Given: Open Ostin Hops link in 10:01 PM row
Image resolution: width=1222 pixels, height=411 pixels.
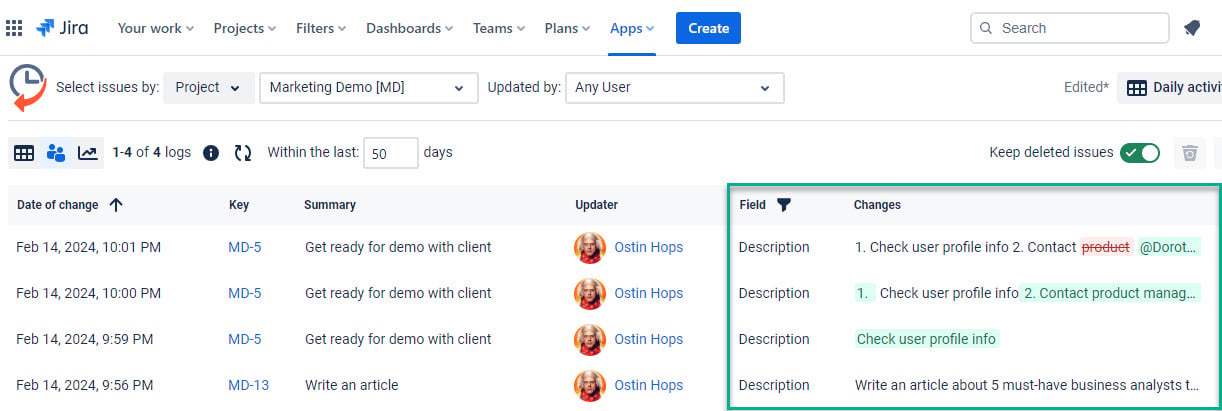Looking at the screenshot, I should (x=649, y=247).
